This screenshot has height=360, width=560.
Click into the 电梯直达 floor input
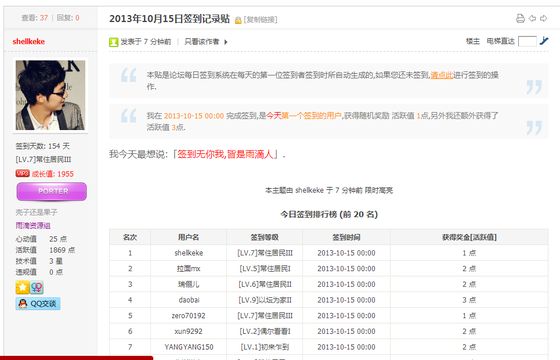coord(527,41)
